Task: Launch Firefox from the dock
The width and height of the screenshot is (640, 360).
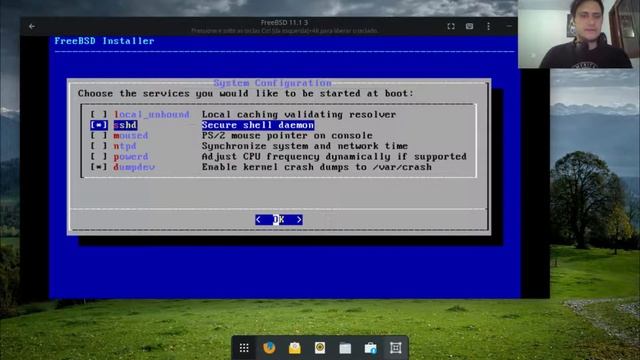Action: click(269, 348)
